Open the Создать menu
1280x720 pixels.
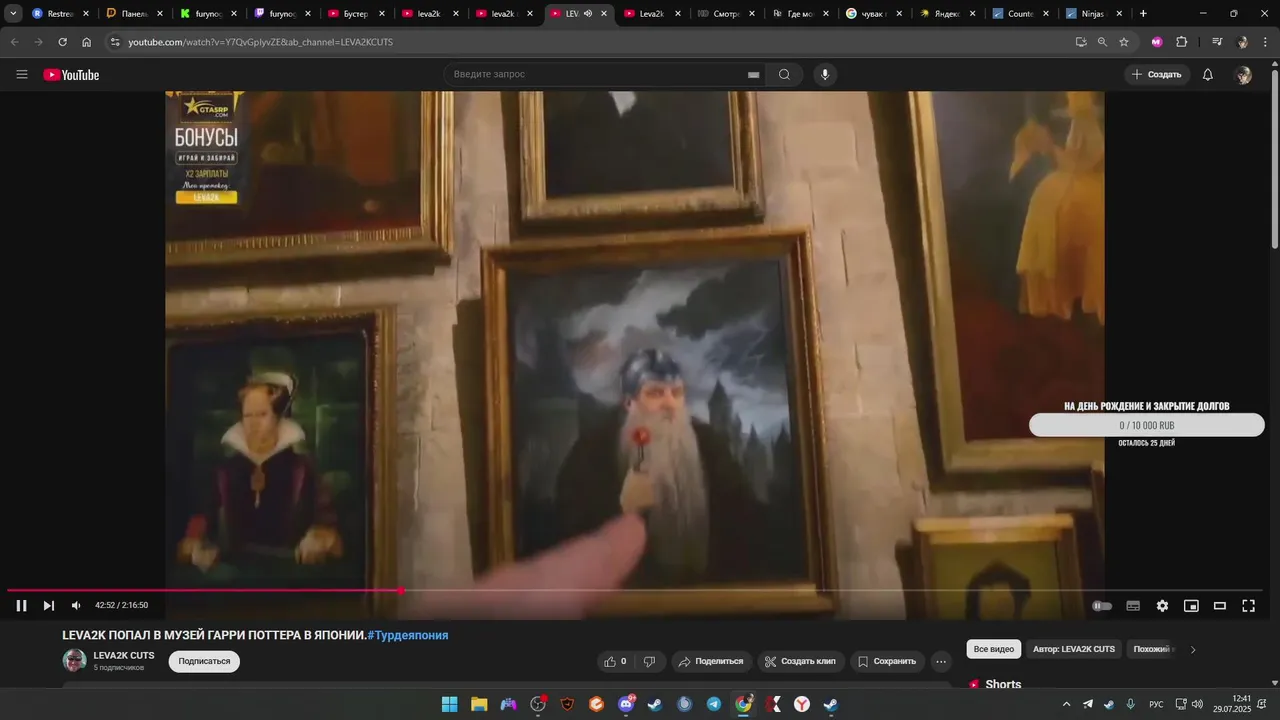click(1156, 74)
